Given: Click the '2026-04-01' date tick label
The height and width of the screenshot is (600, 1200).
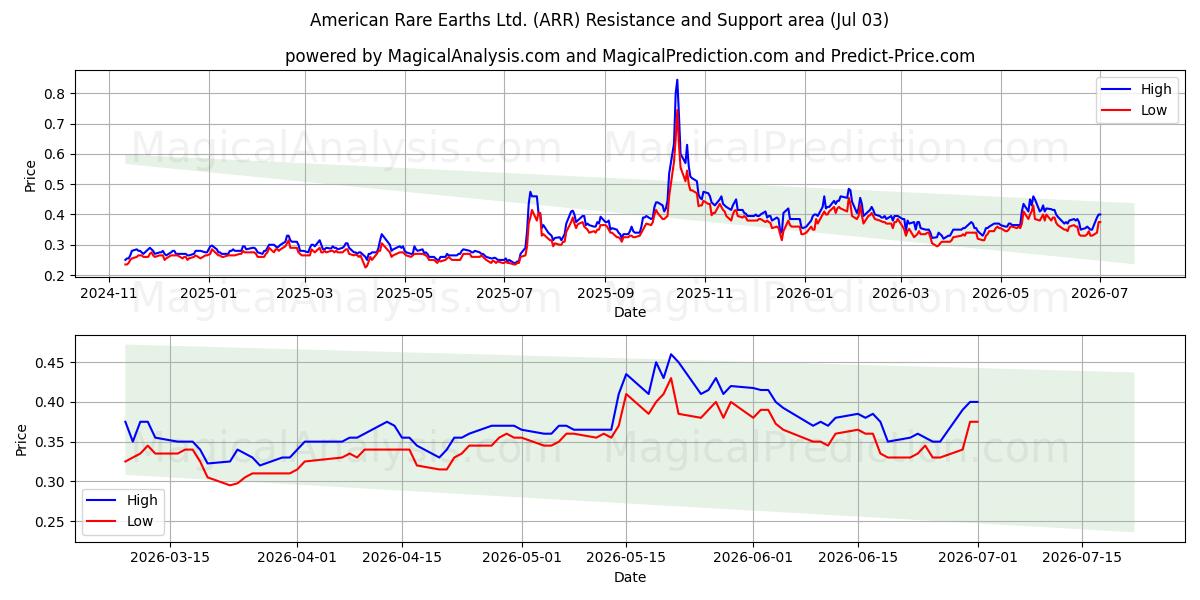Looking at the screenshot, I should pos(297,558).
